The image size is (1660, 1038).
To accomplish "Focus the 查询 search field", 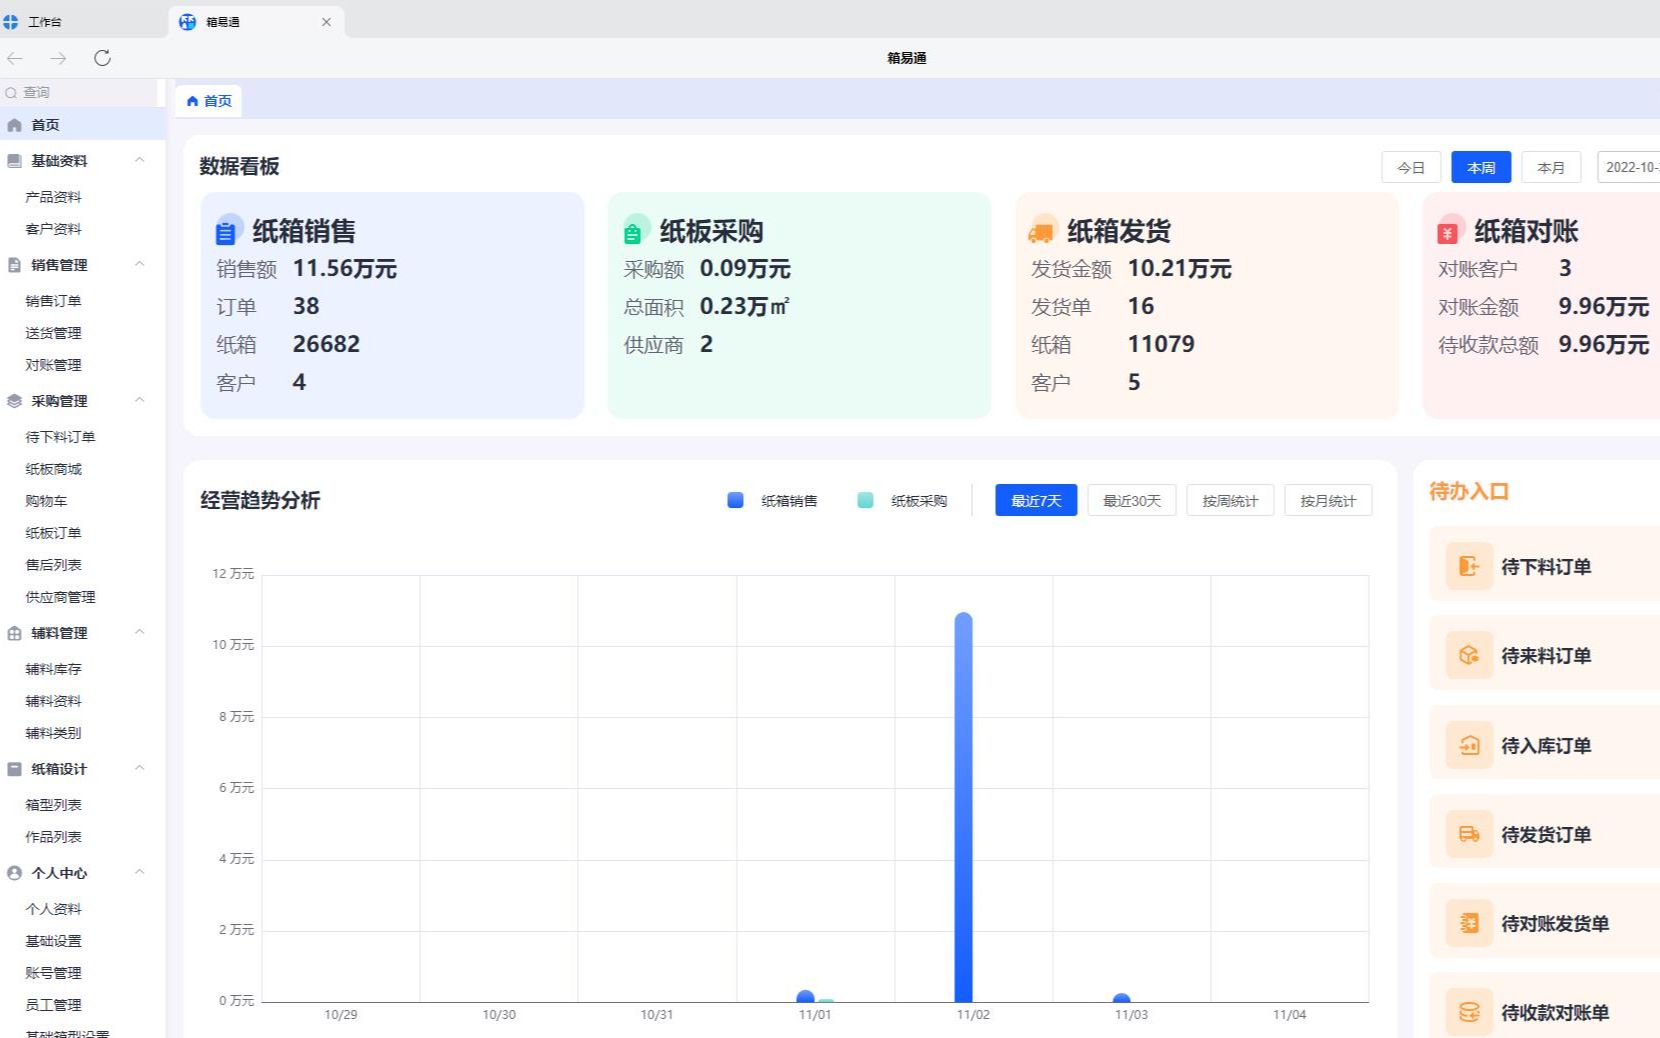I will [80, 92].
